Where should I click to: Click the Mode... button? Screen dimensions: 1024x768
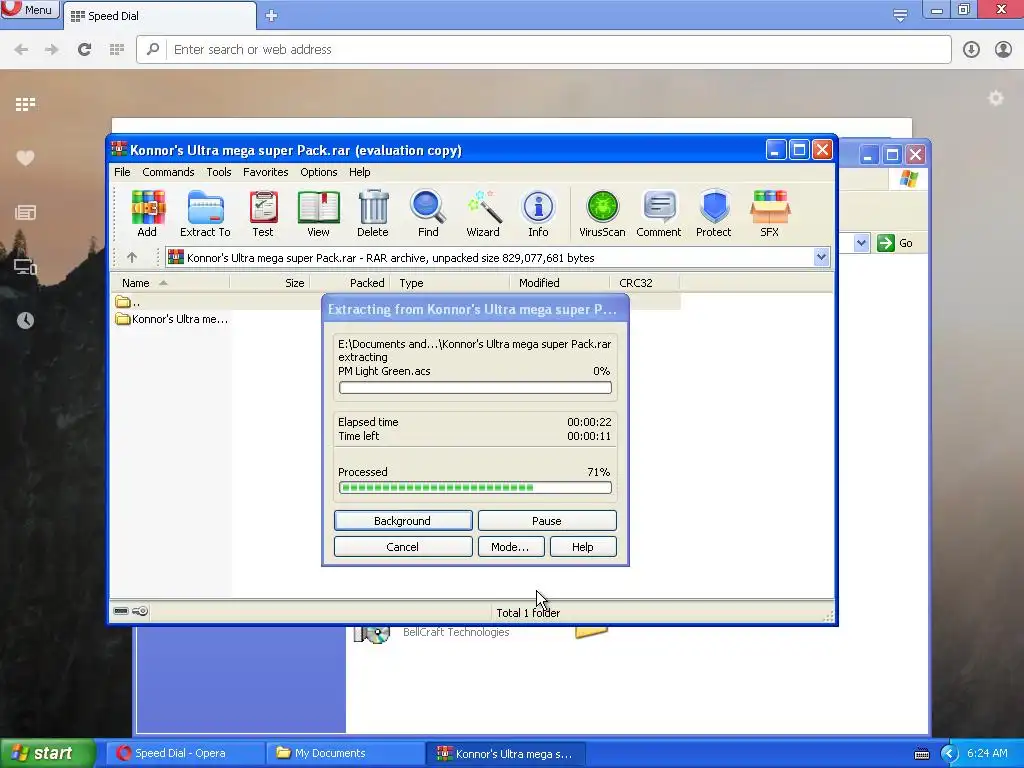(511, 547)
